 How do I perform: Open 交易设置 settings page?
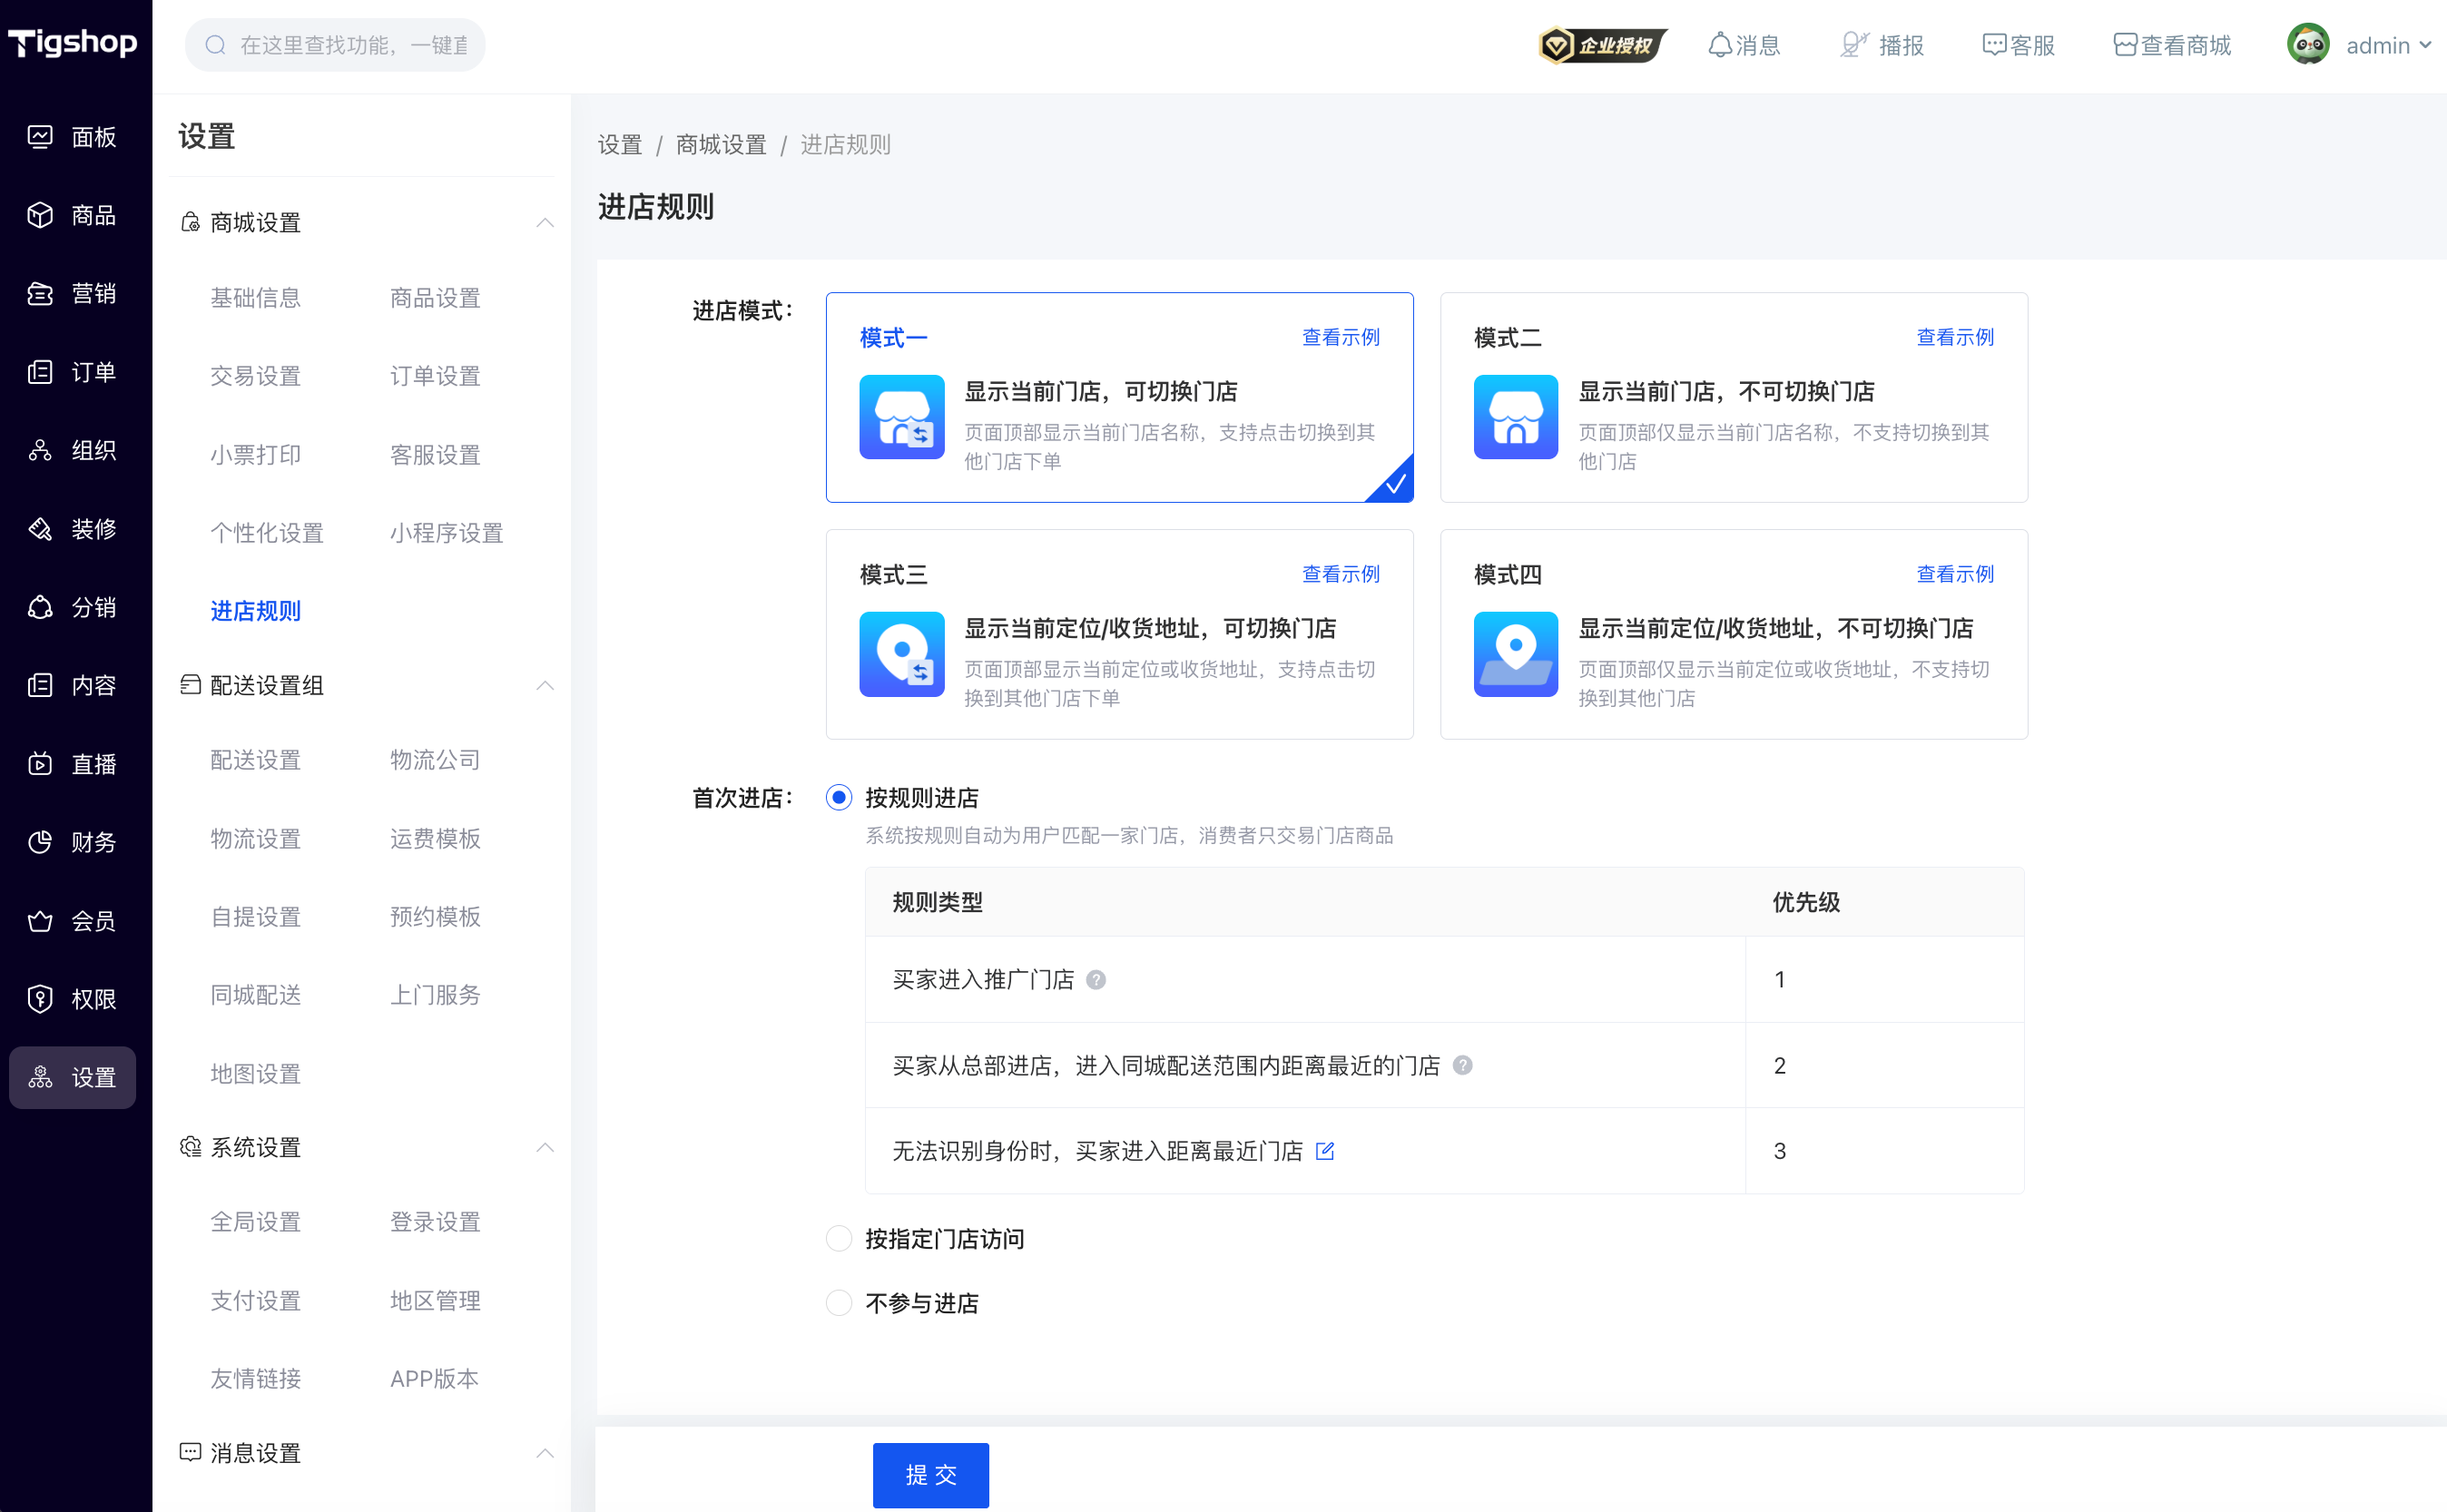(x=256, y=376)
